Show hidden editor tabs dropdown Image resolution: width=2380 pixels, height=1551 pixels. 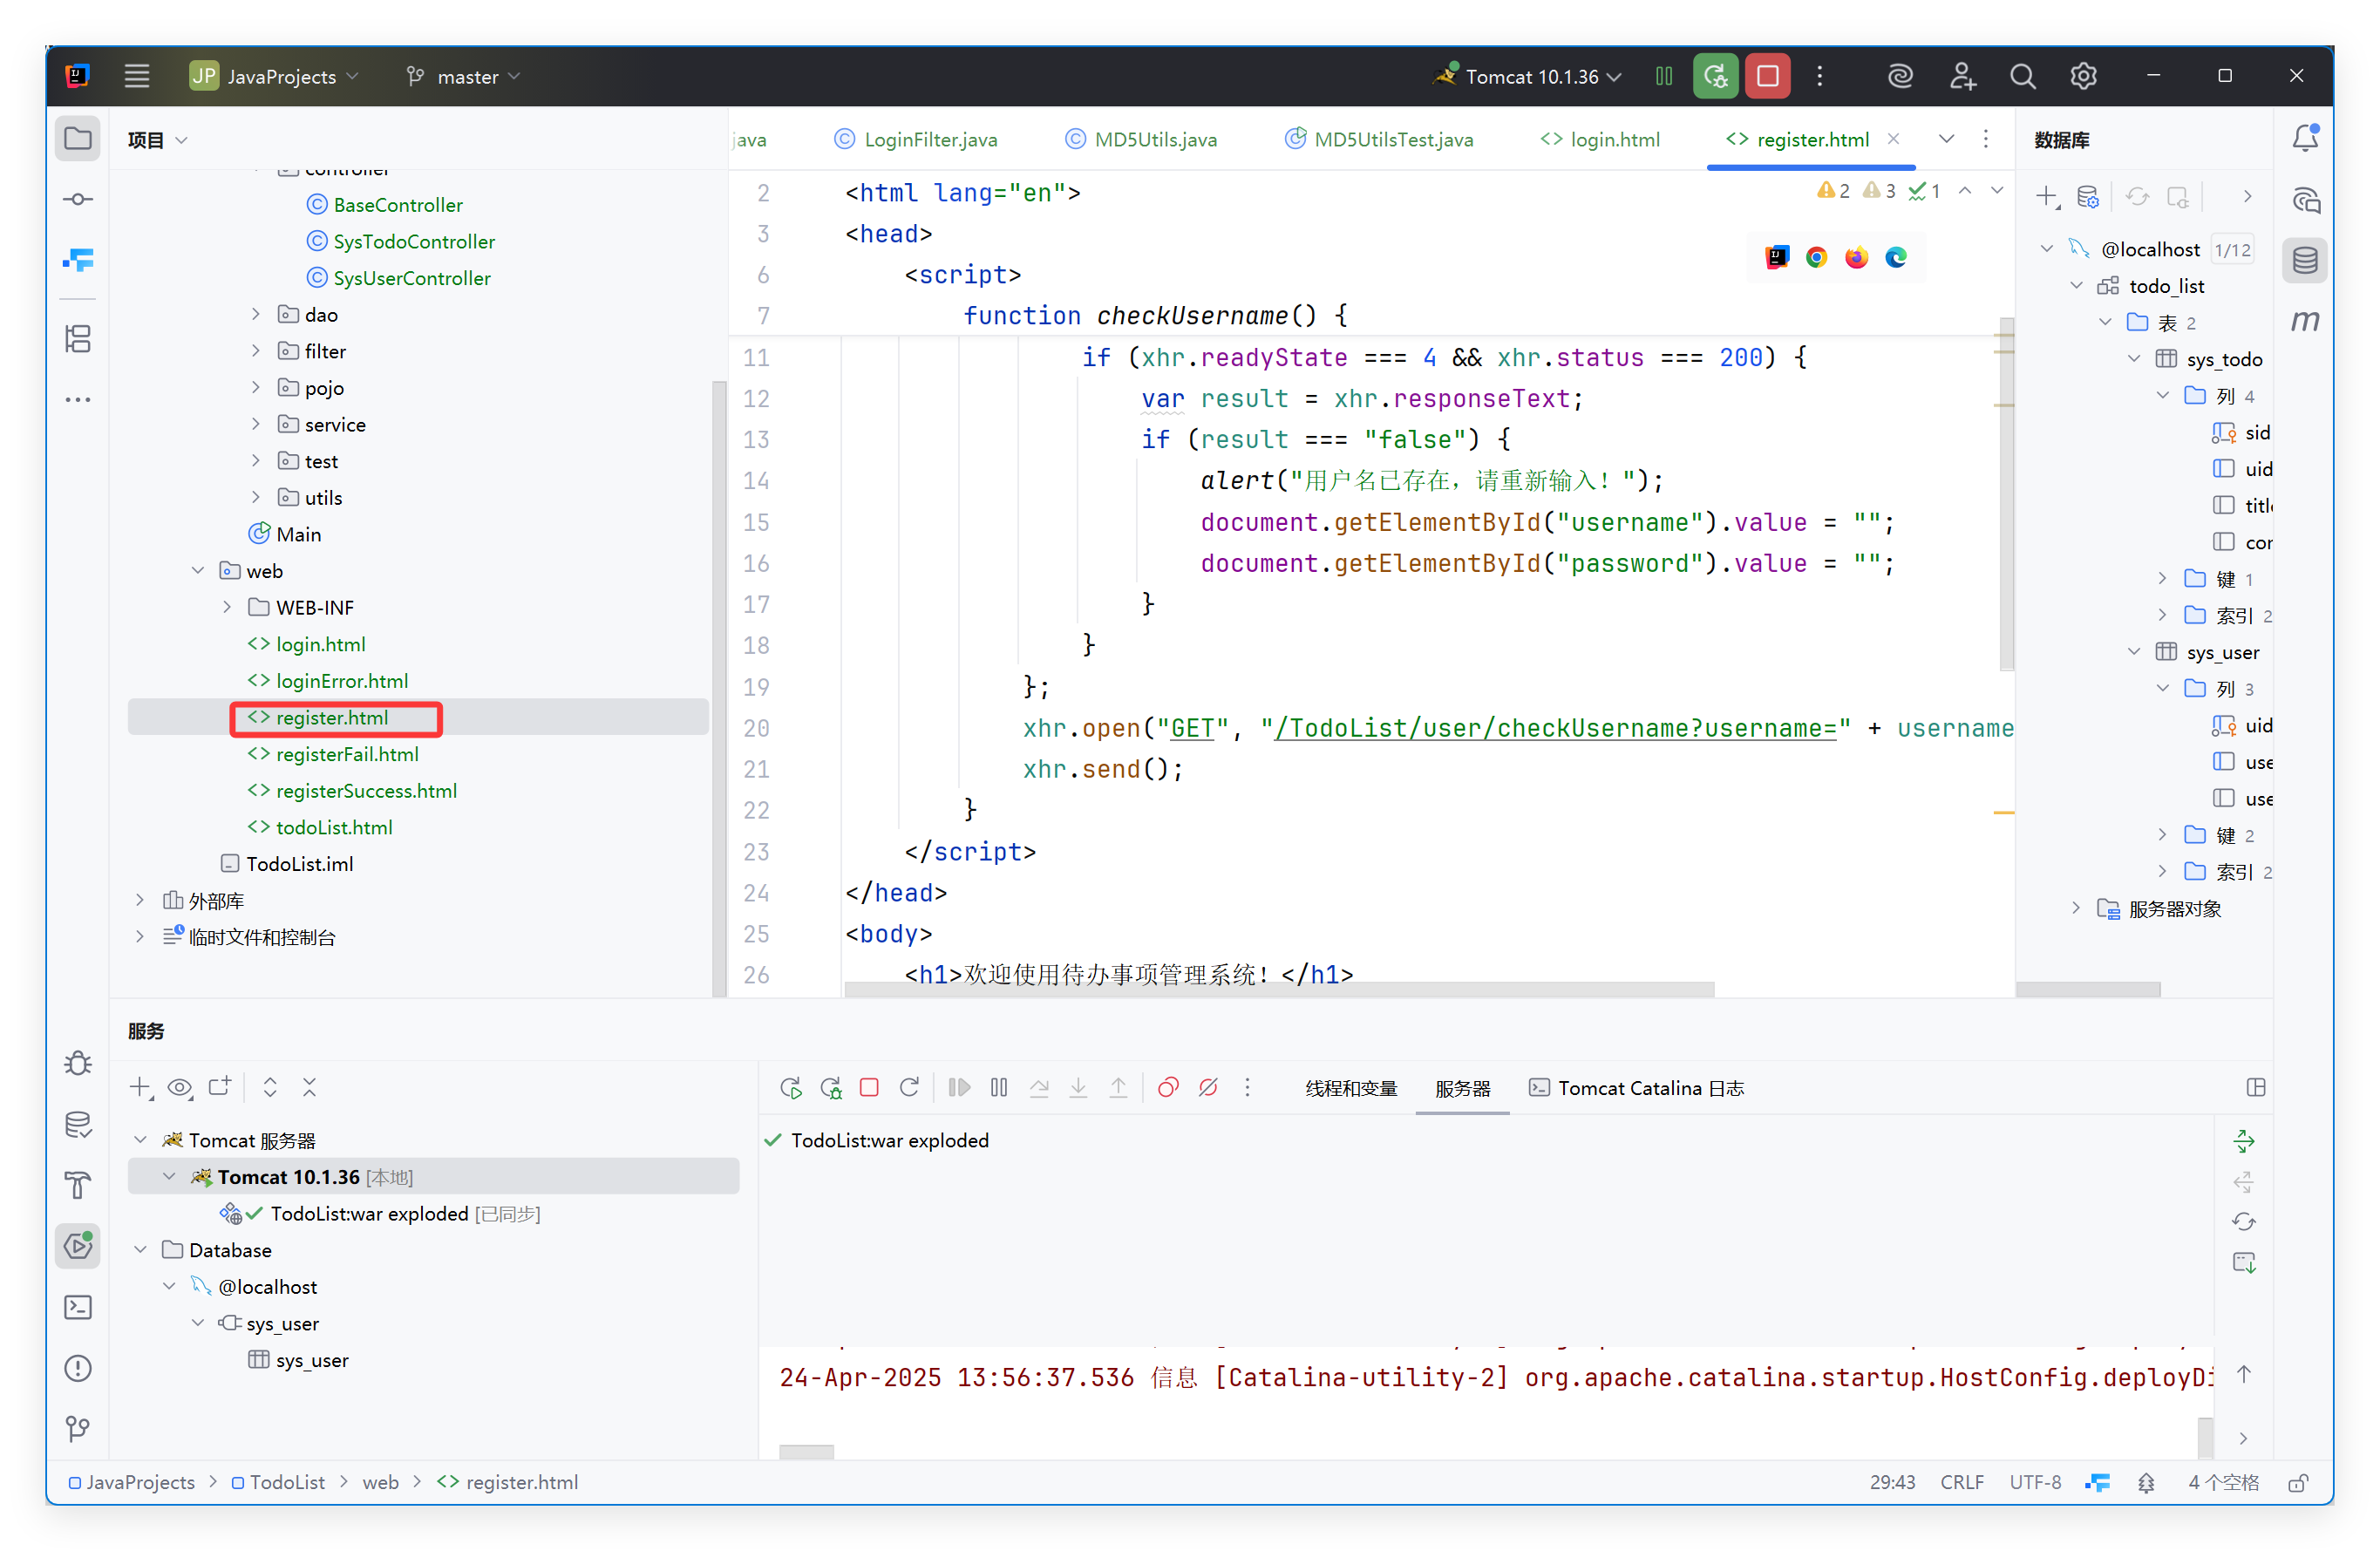tap(1946, 139)
